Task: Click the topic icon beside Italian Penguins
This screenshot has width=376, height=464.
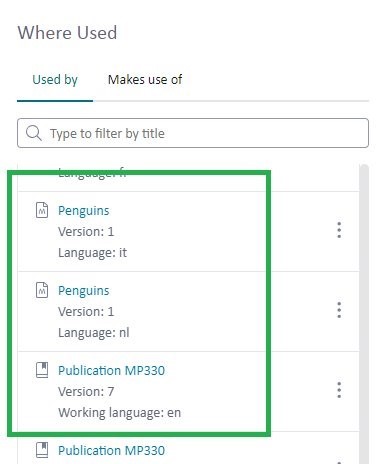Action: point(42,210)
